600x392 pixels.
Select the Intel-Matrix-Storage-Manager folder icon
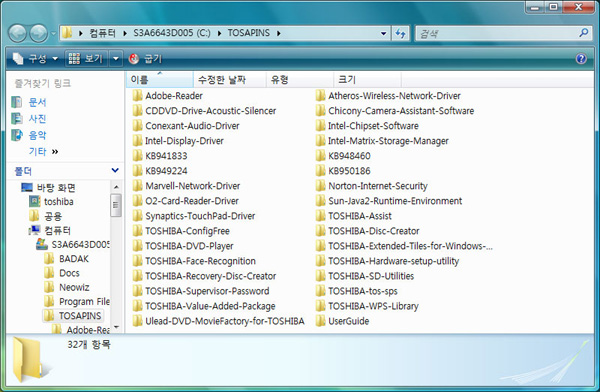(320, 141)
